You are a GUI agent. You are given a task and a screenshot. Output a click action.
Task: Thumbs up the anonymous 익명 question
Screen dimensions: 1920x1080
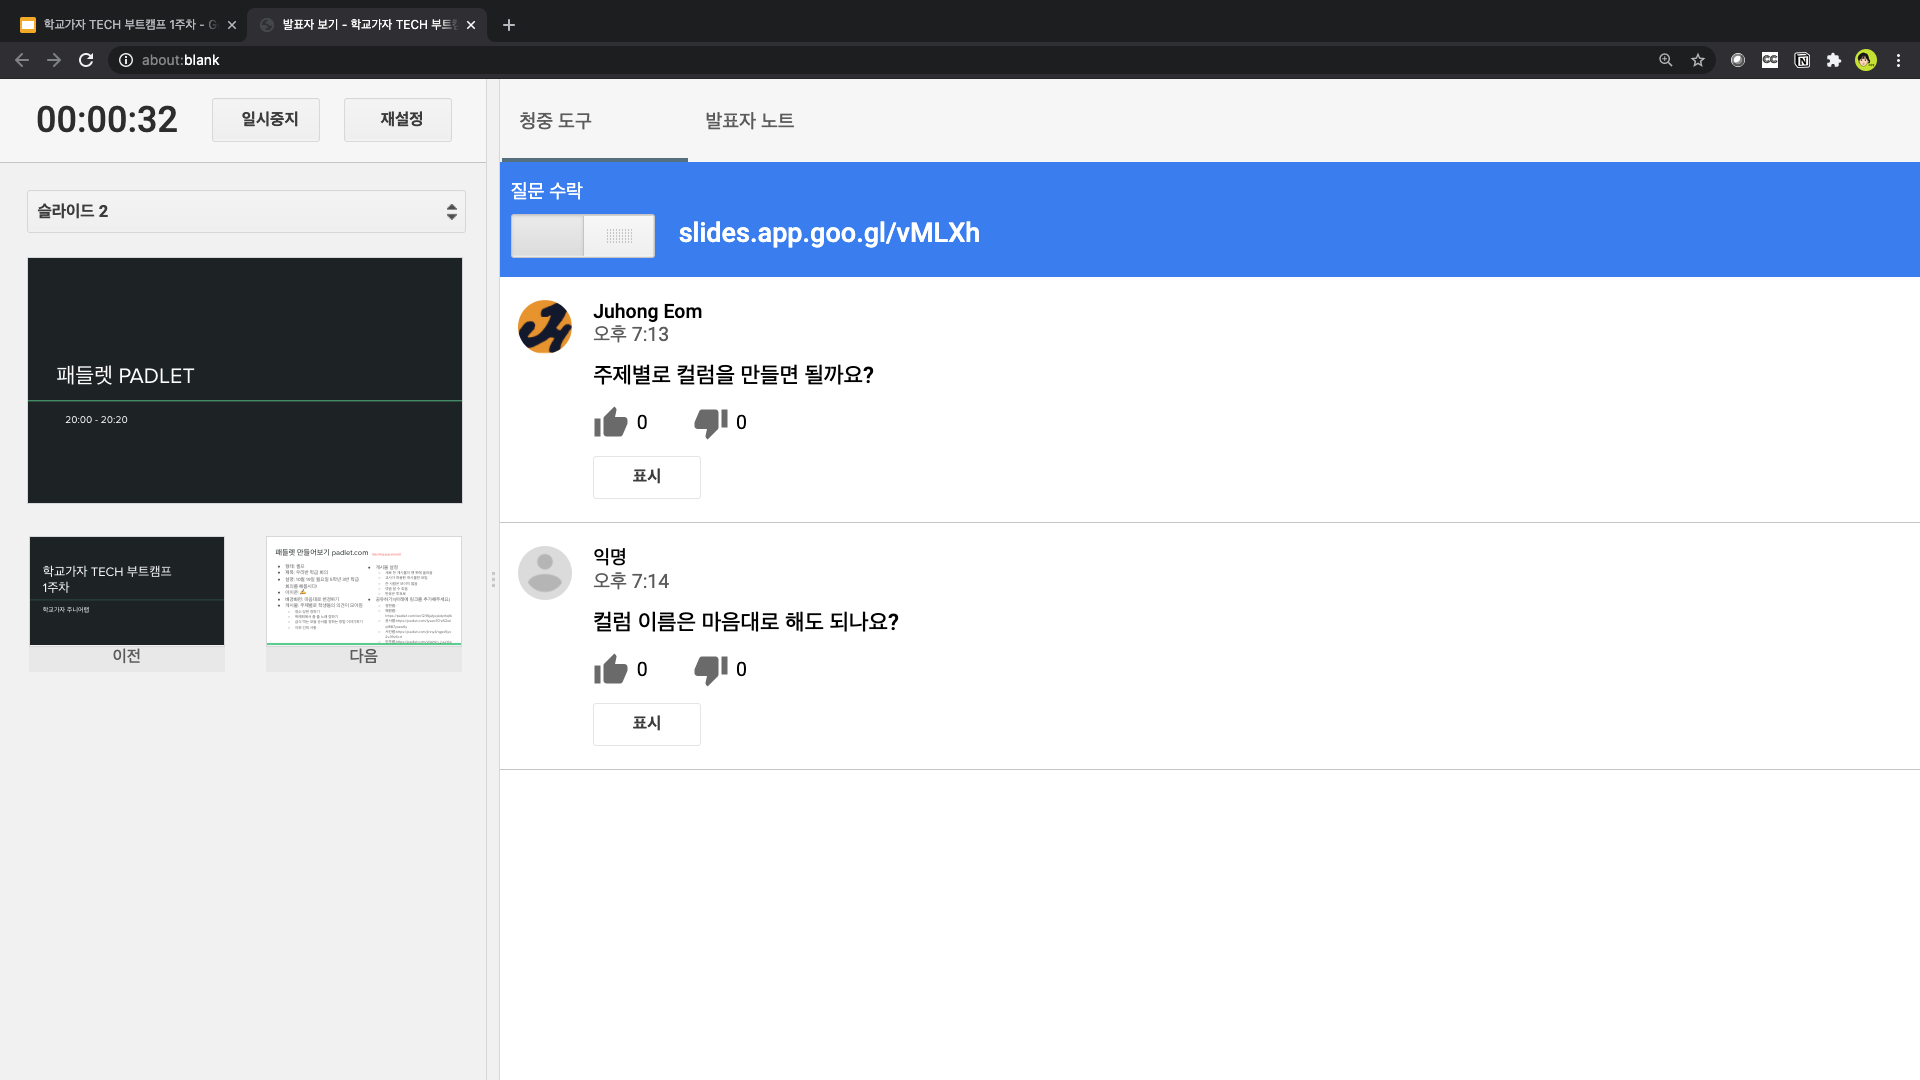(610, 670)
